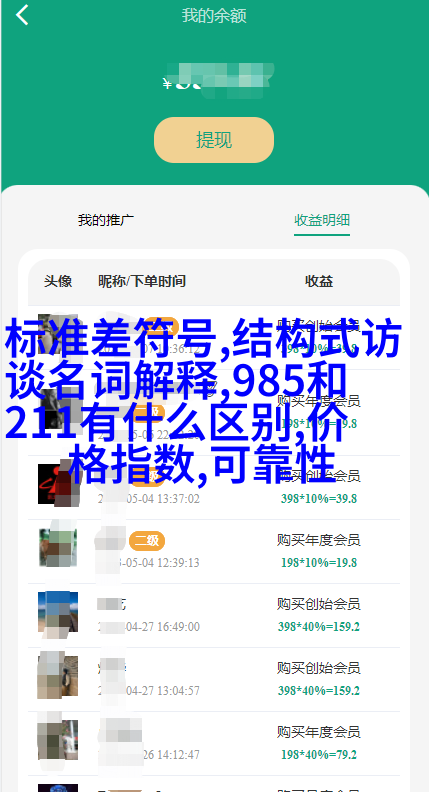Click 198*10%=19.8 in the 12:39:13 row
This screenshot has height=792, width=429.
click(319, 563)
